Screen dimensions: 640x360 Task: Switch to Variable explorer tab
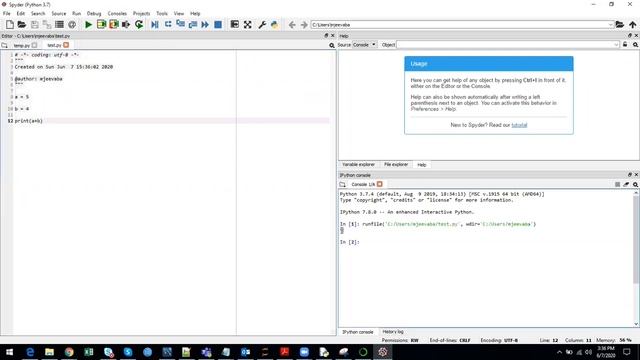pyautogui.click(x=358, y=164)
